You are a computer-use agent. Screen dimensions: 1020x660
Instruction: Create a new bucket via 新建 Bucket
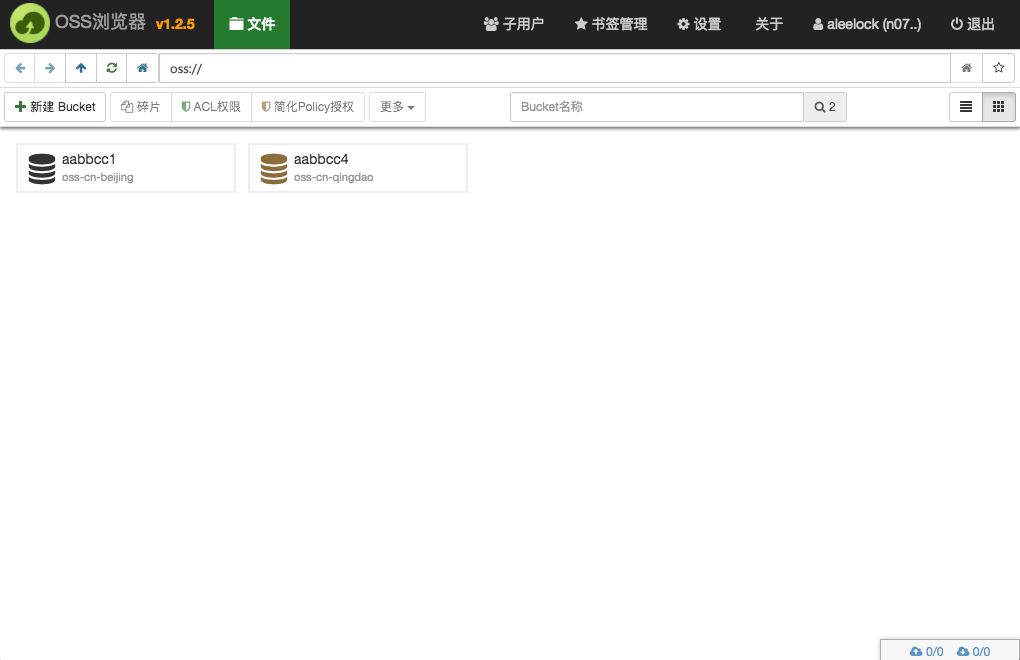tap(55, 106)
